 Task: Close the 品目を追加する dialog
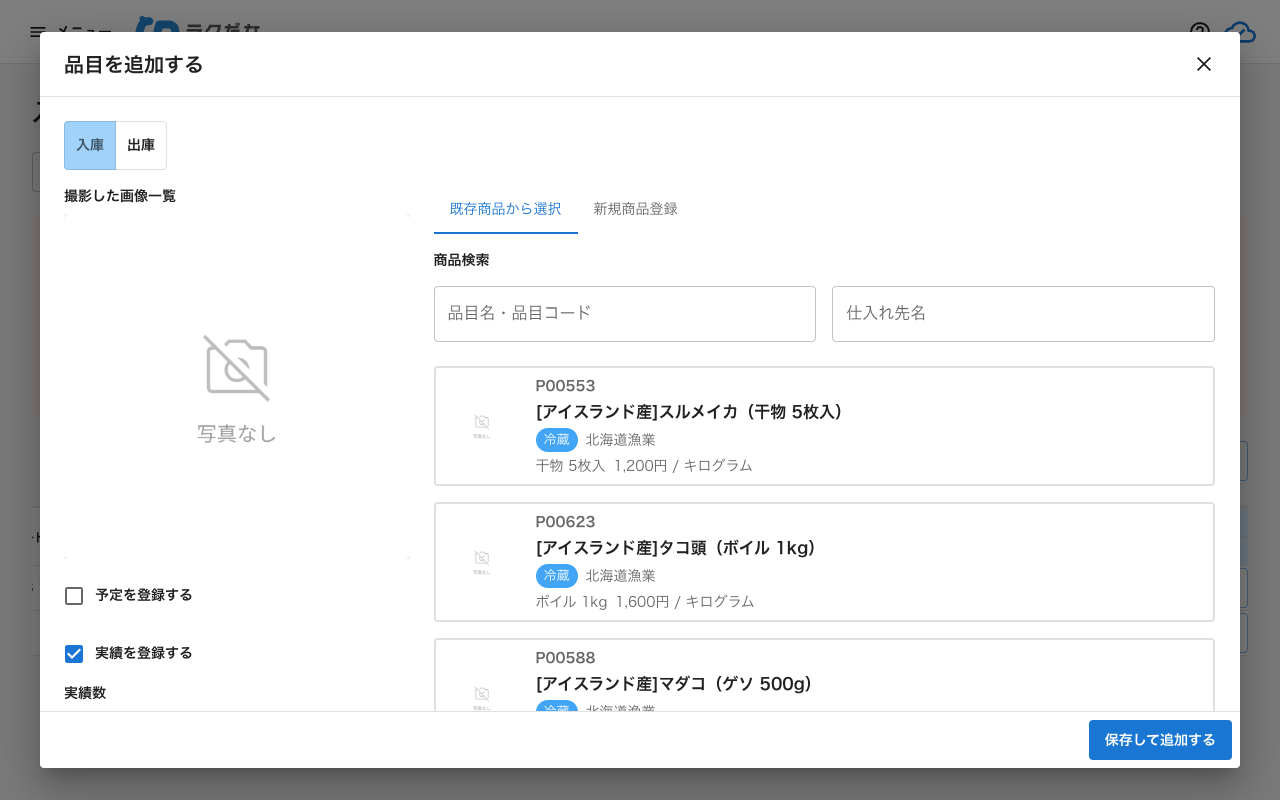point(1204,64)
